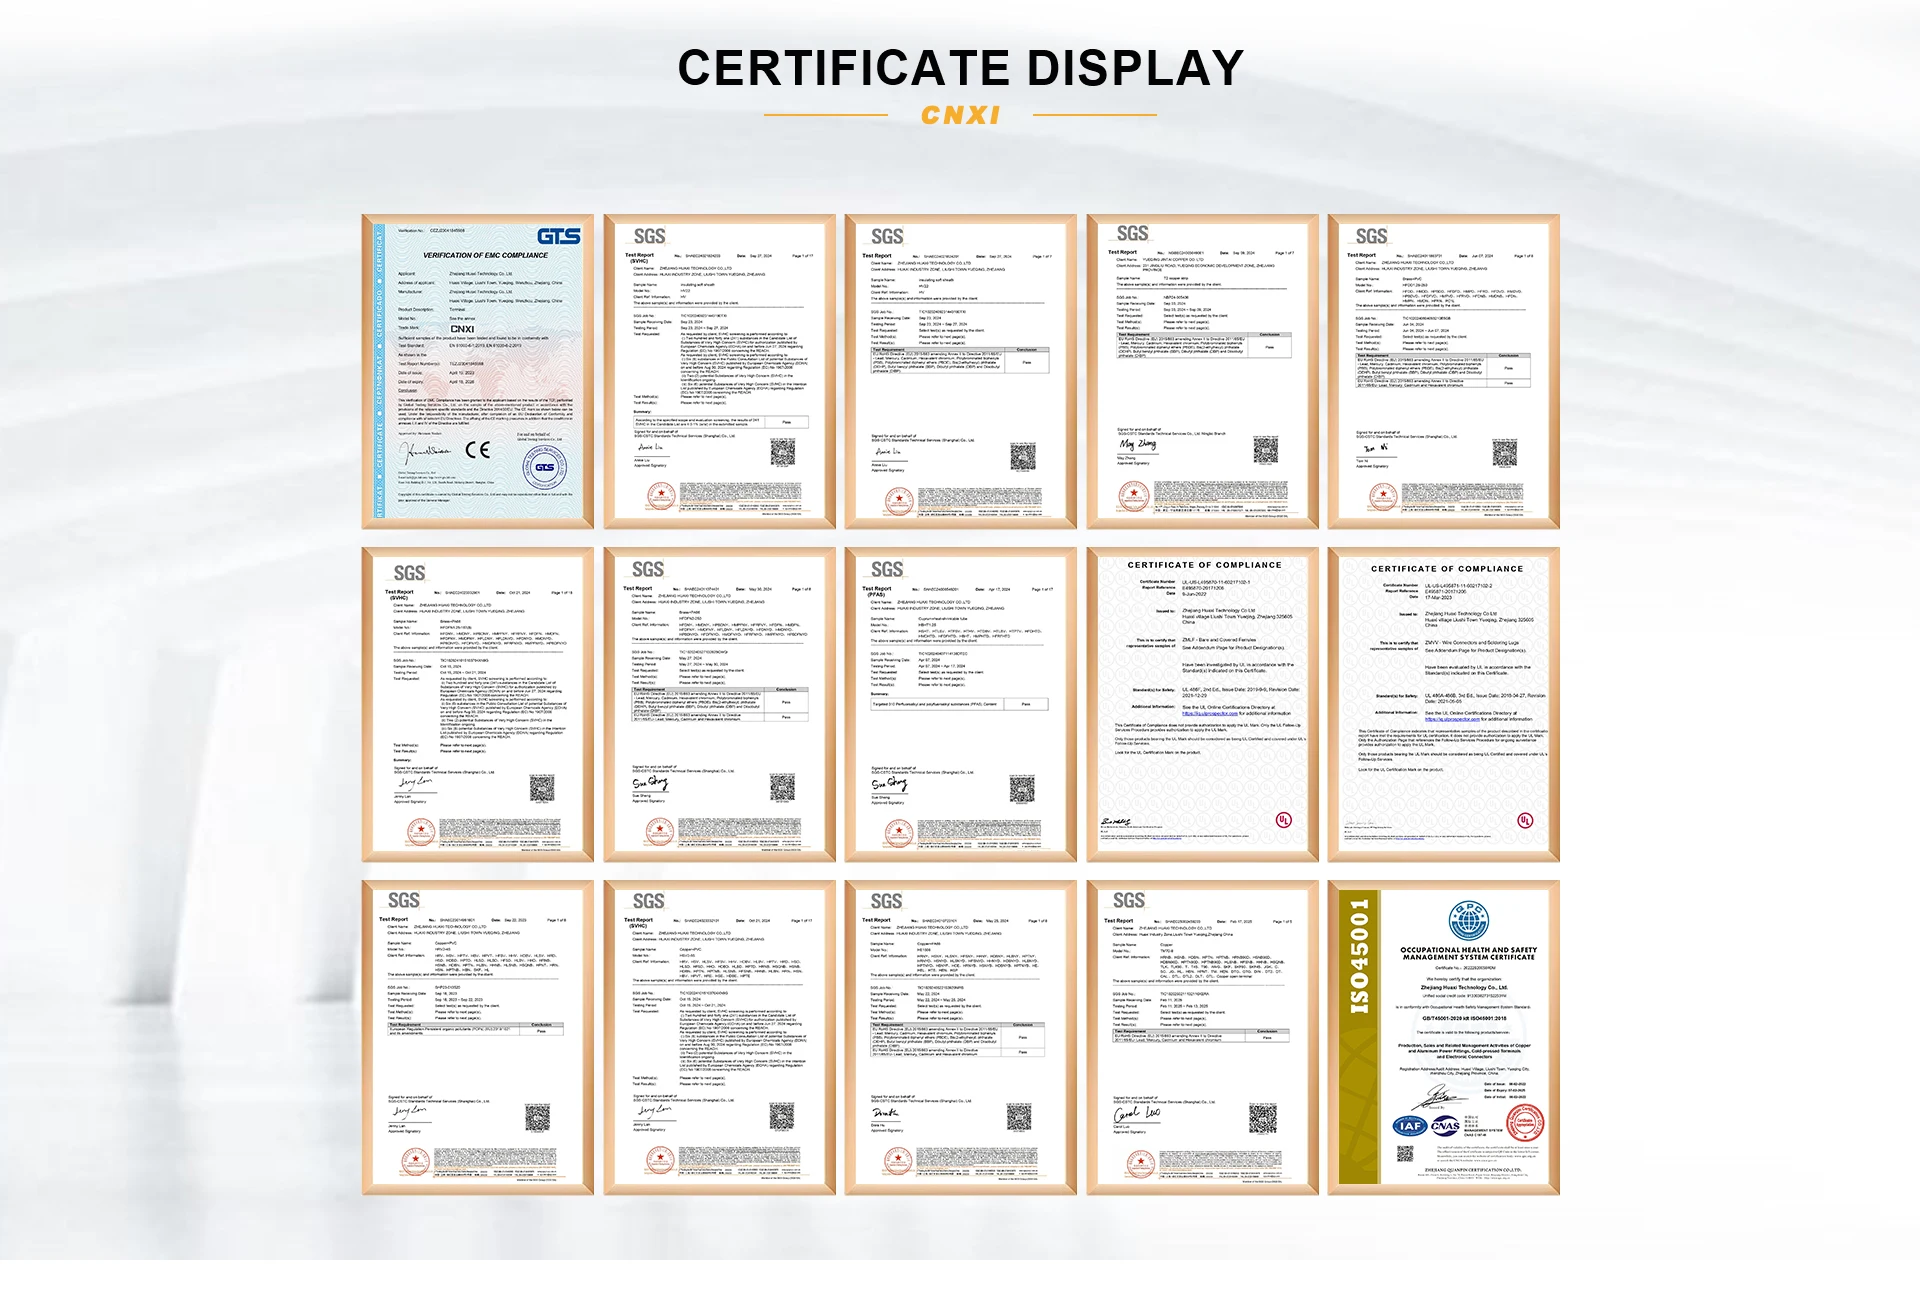Click UL mark on the 17-Mar-2023 certificate
This screenshot has width=1920, height=1299.
1525,820
